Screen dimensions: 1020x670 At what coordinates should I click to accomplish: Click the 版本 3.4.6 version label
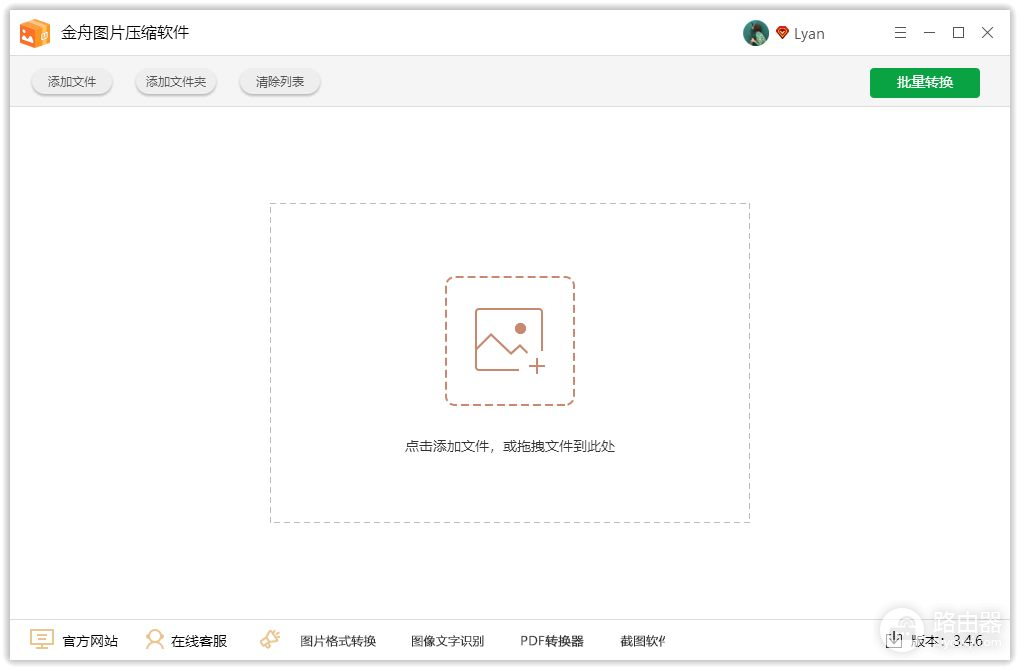947,641
